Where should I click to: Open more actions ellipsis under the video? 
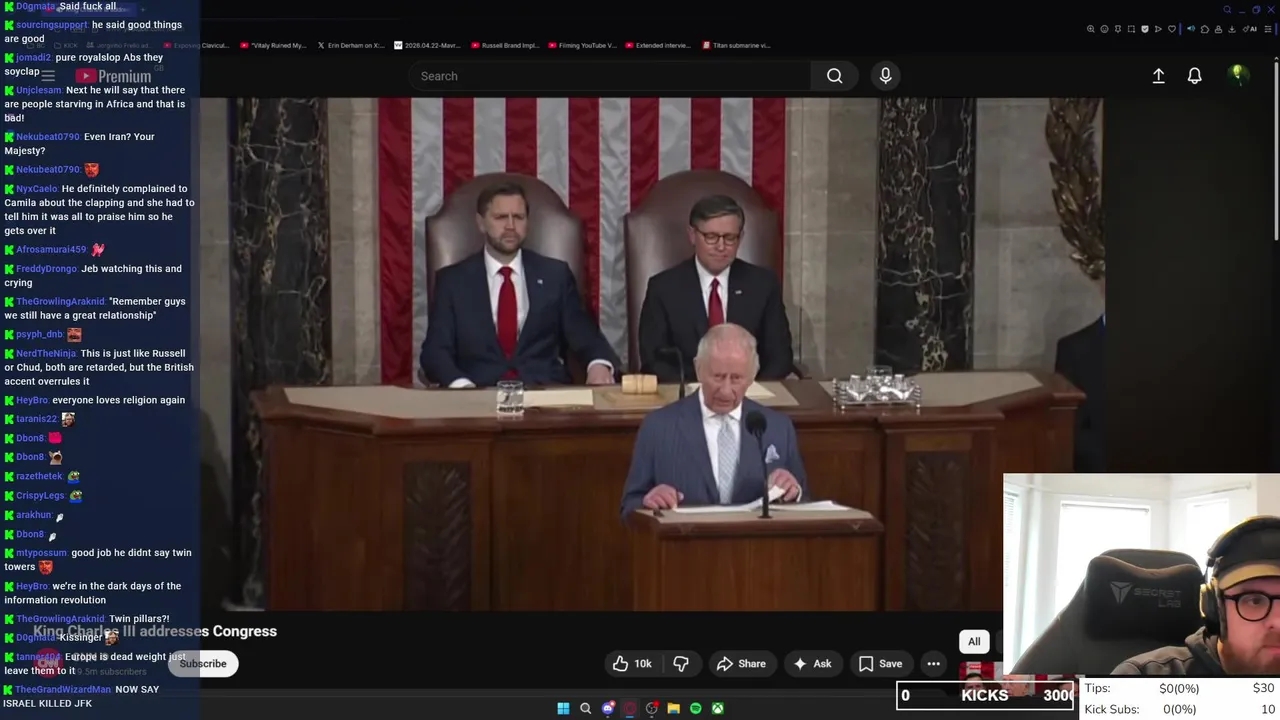[933, 664]
